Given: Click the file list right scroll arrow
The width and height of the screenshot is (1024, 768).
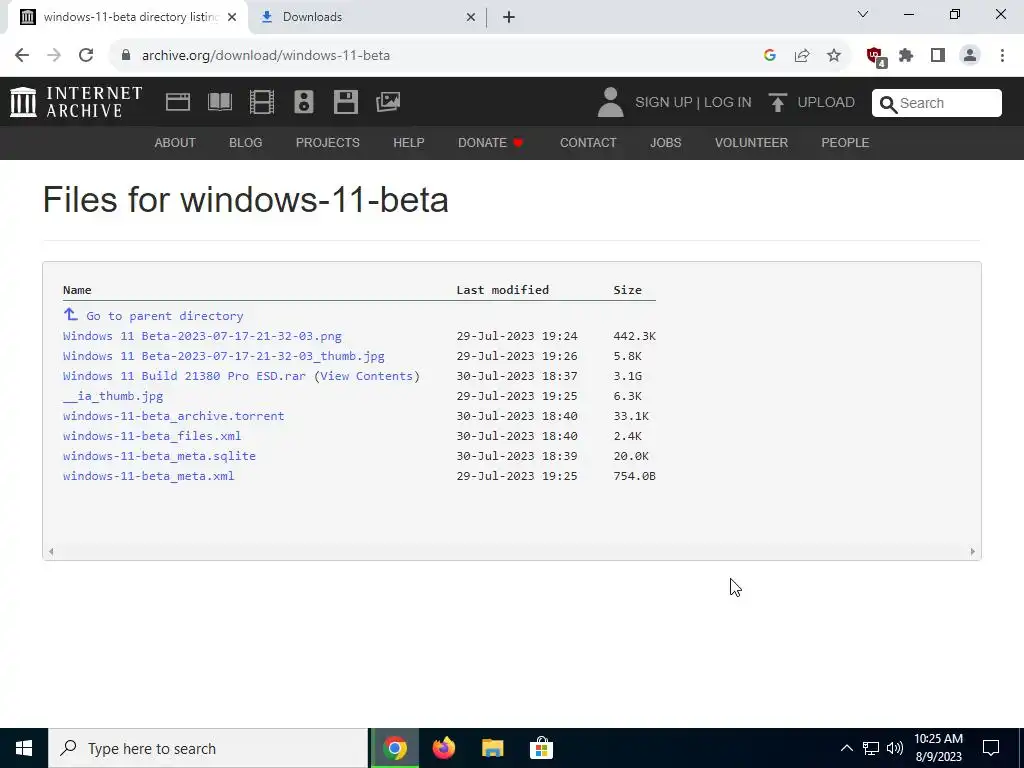Looking at the screenshot, I should pyautogui.click(x=972, y=552).
